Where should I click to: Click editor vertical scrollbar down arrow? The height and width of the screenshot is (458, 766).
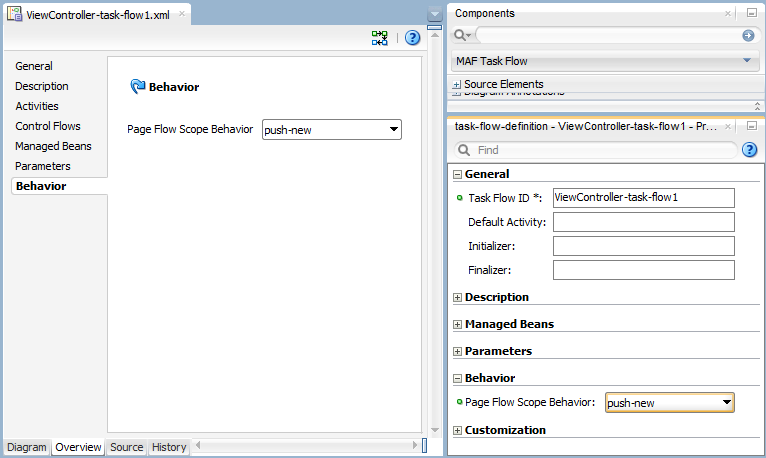pos(434,430)
